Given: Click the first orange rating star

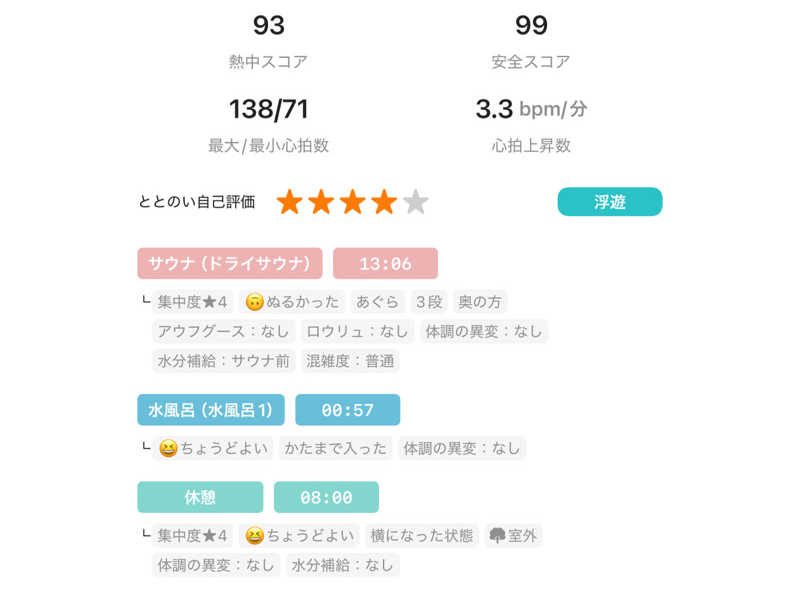Looking at the screenshot, I should [x=290, y=202].
